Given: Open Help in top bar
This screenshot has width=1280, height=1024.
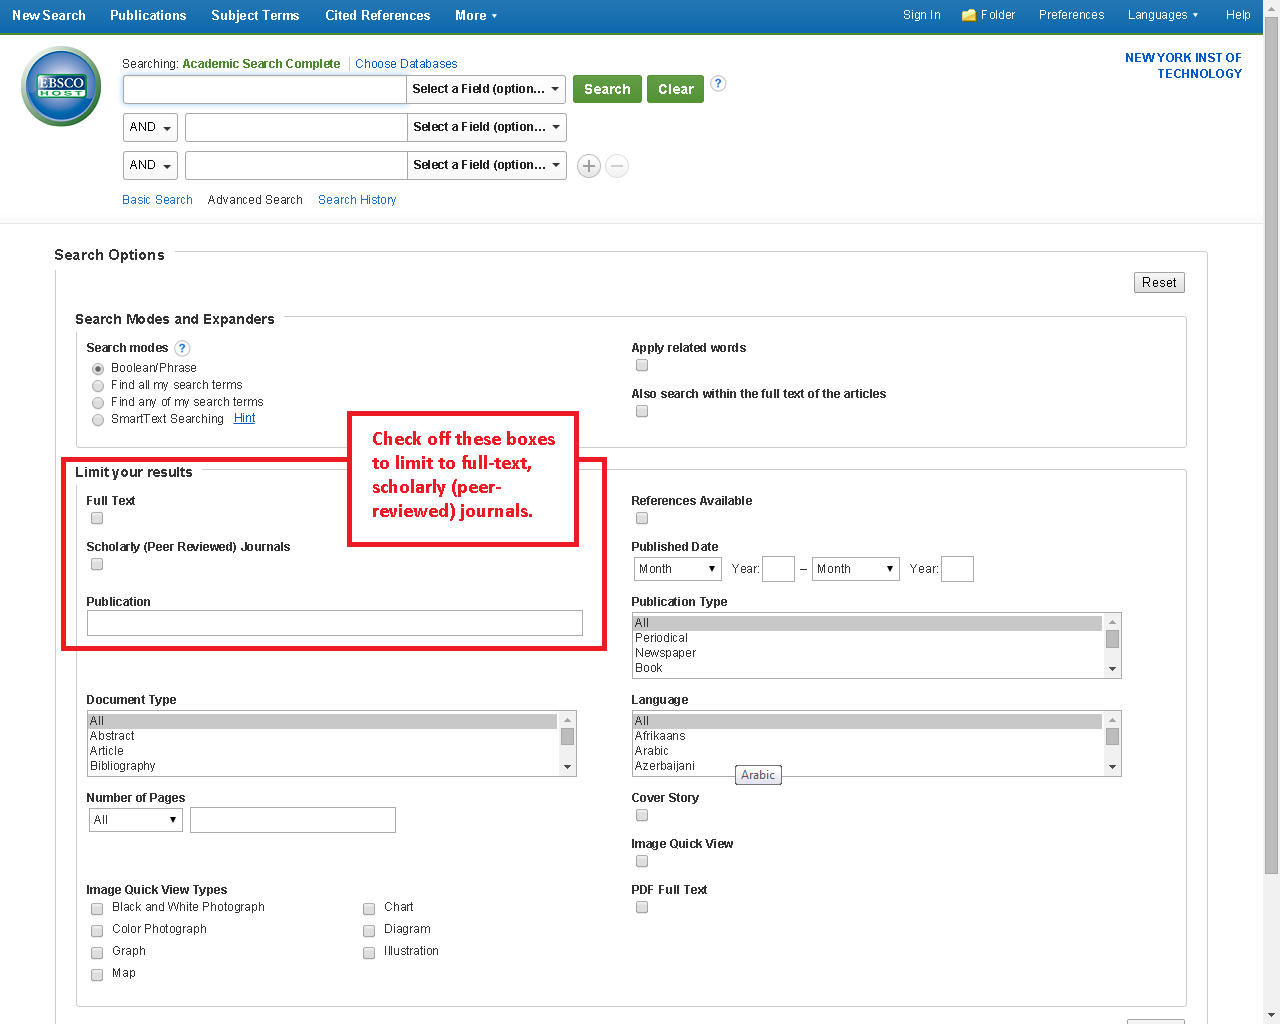Looking at the screenshot, I should [x=1238, y=15].
